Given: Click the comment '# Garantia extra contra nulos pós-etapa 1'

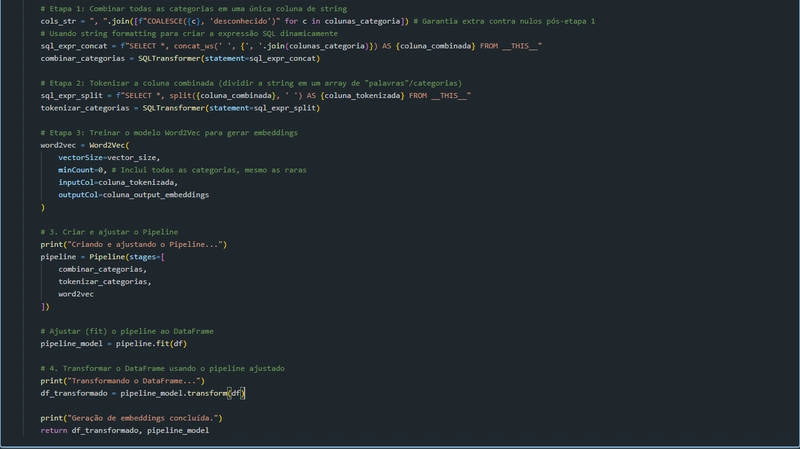Looking at the screenshot, I should tap(504, 21).
